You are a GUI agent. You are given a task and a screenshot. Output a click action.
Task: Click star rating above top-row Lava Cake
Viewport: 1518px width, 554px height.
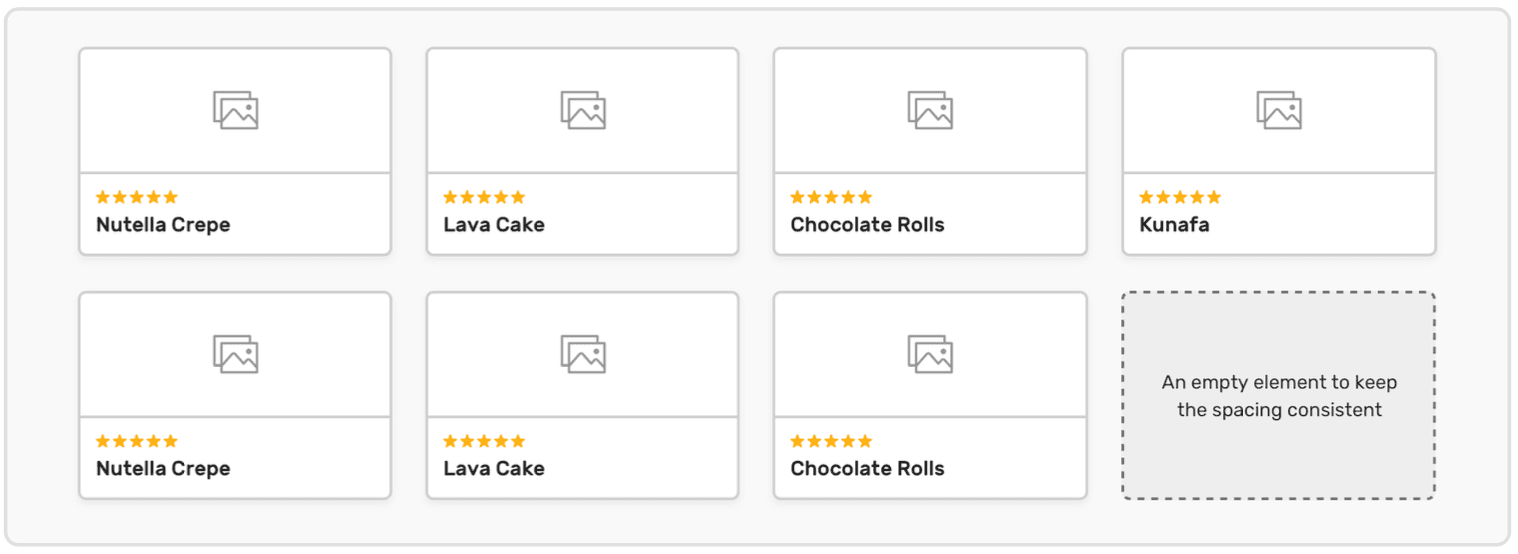point(484,197)
